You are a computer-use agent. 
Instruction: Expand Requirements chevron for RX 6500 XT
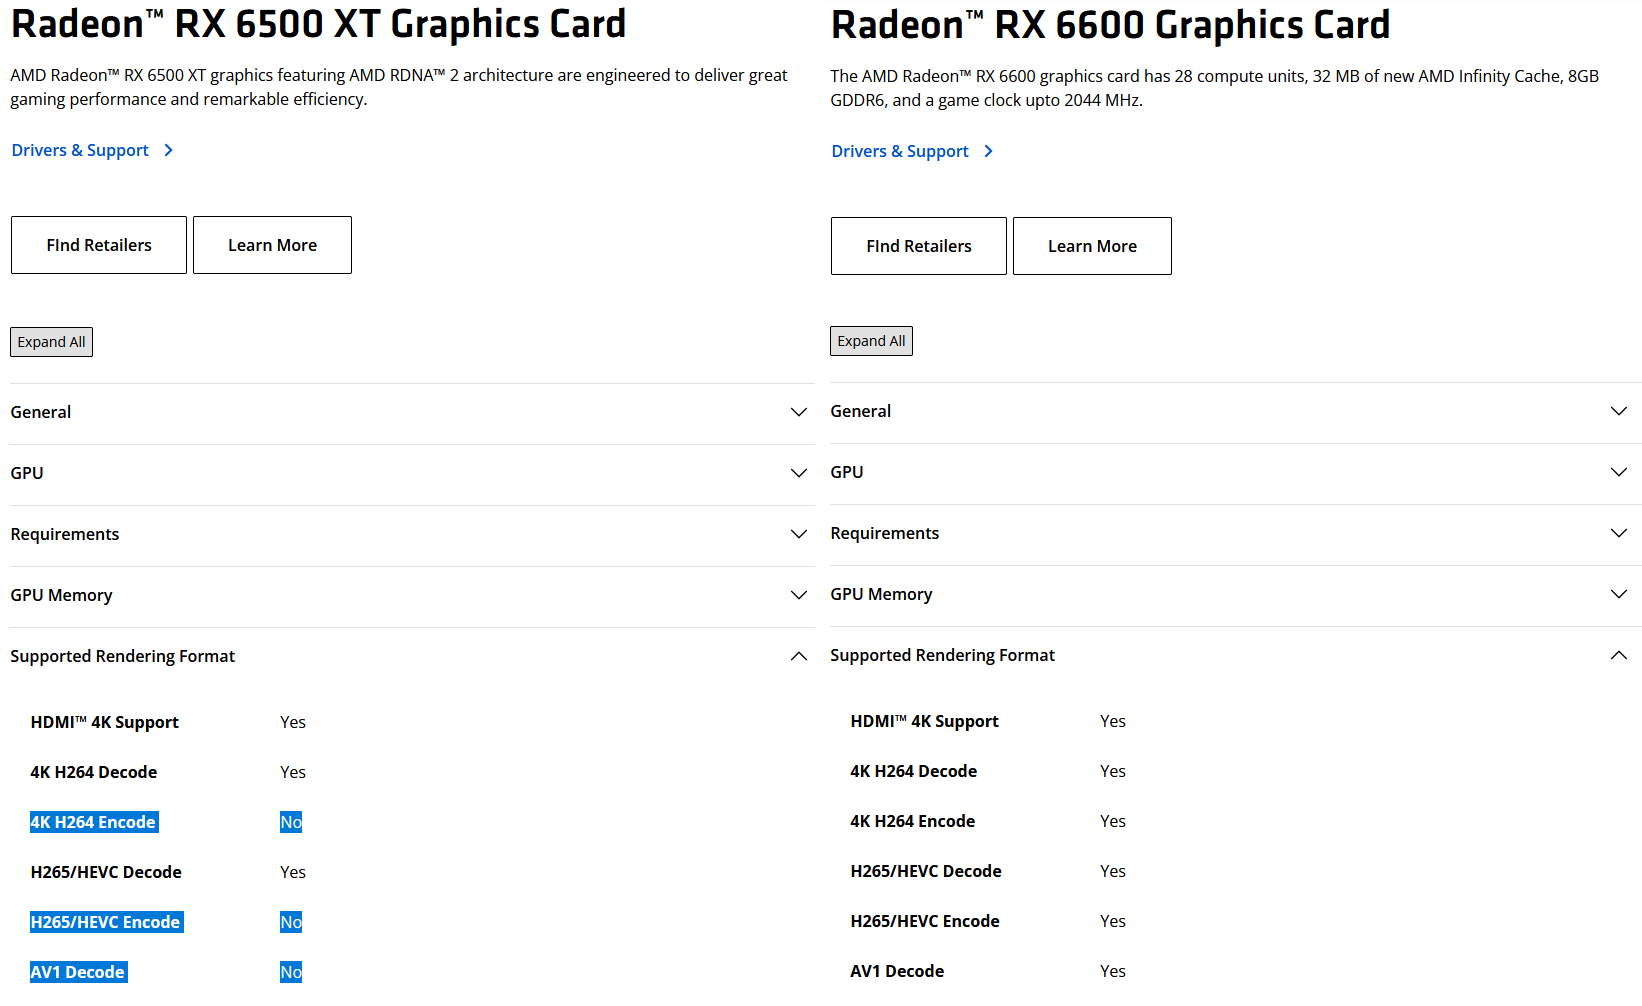coord(799,534)
